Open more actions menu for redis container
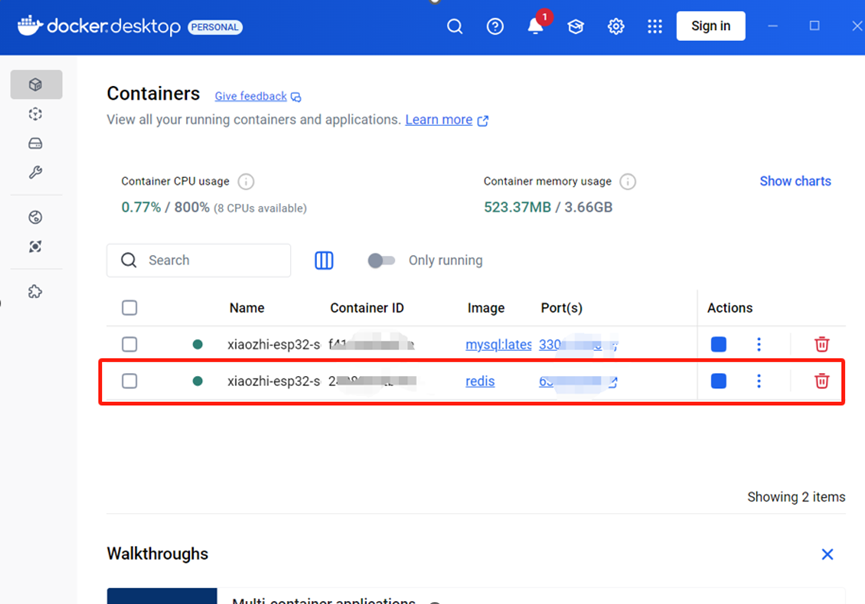Screen dimensions: 865x604 point(759,381)
